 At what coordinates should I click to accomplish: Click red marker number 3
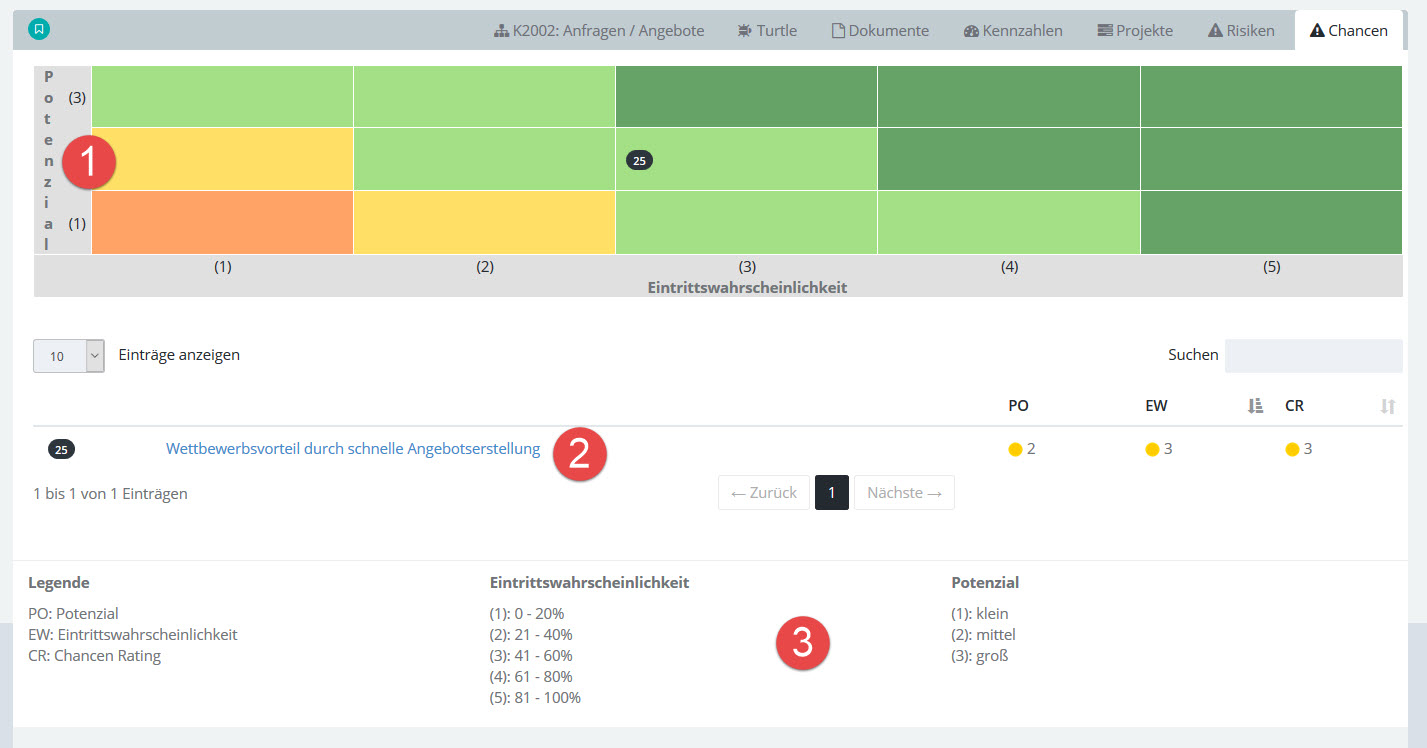[x=802, y=643]
